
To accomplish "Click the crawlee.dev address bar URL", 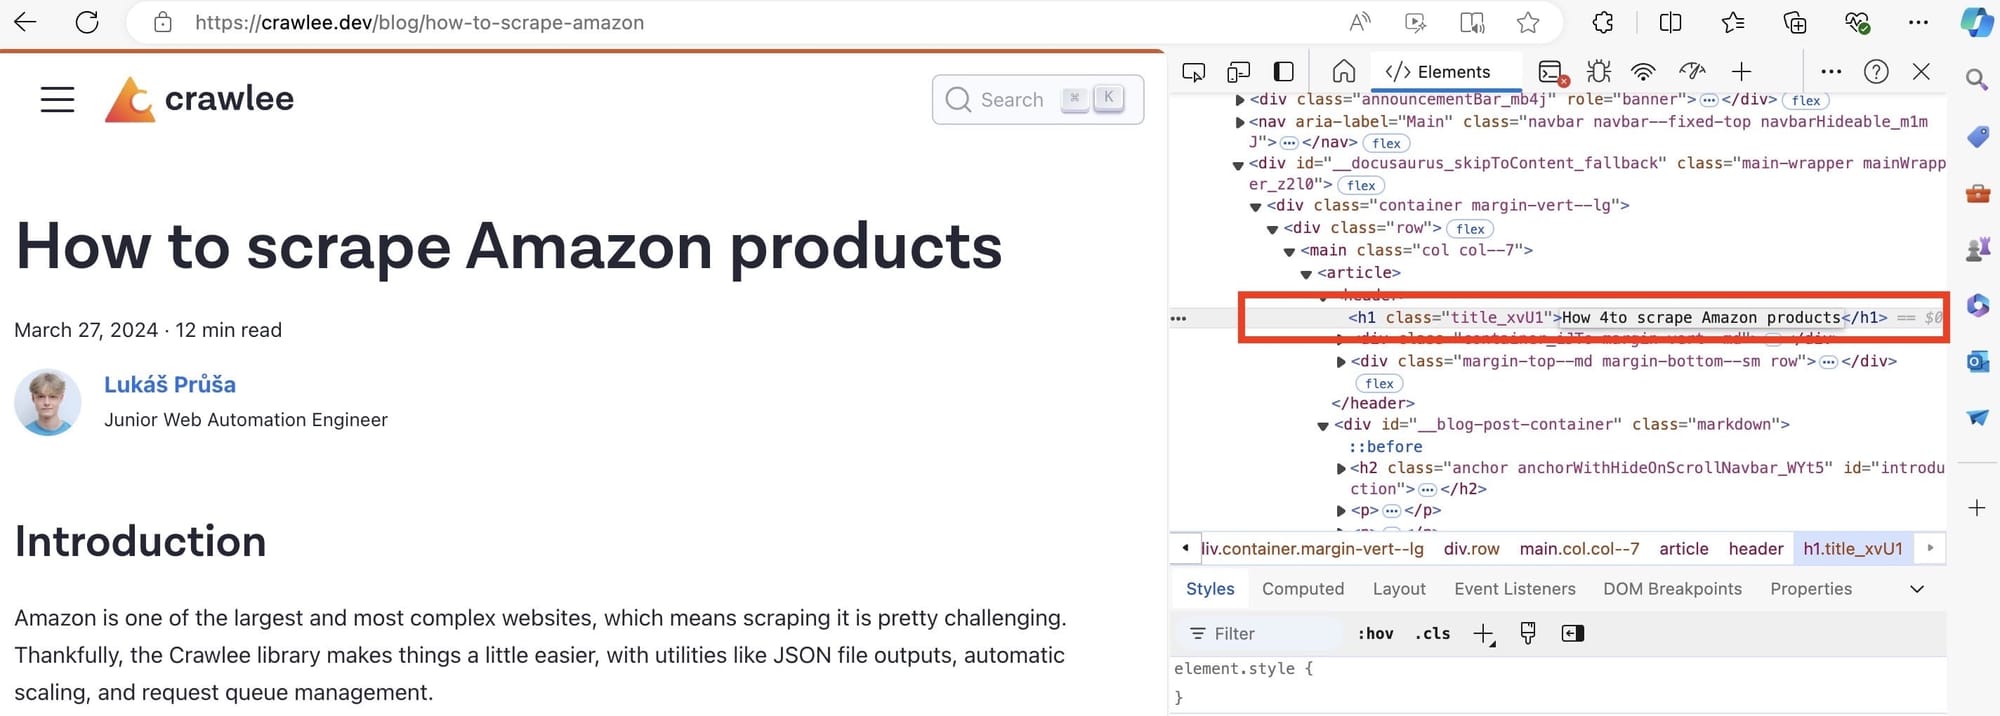I will tap(419, 22).
